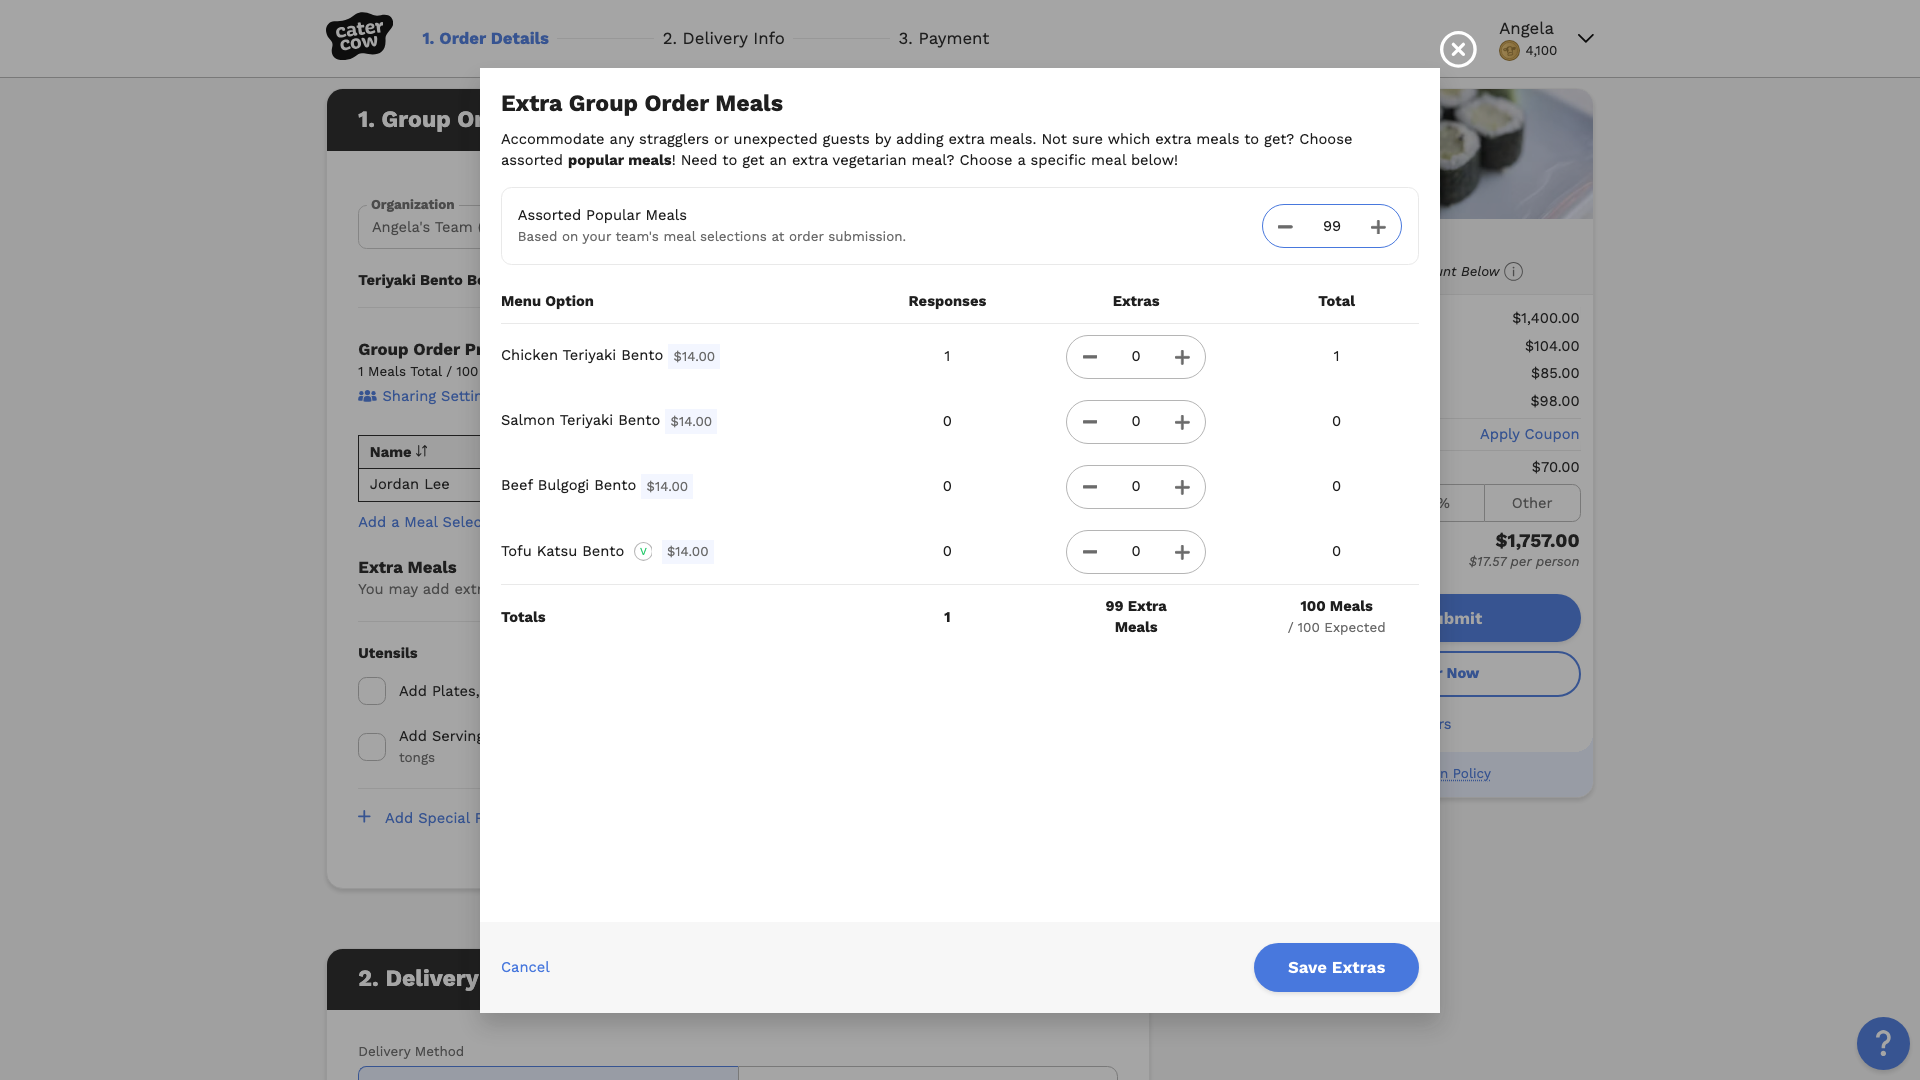The image size is (1920, 1080).
Task: Tick the Add Plates utensils checkbox
Action: tap(372, 691)
